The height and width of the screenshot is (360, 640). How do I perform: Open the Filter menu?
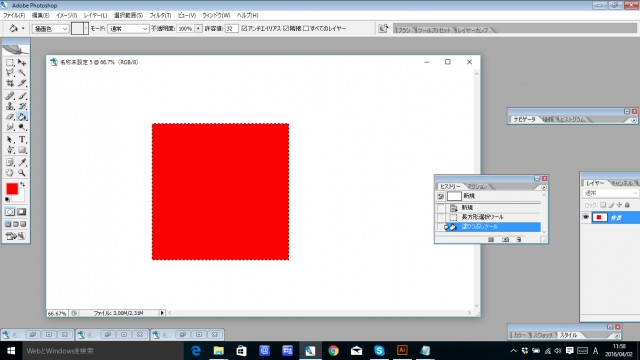pos(160,15)
